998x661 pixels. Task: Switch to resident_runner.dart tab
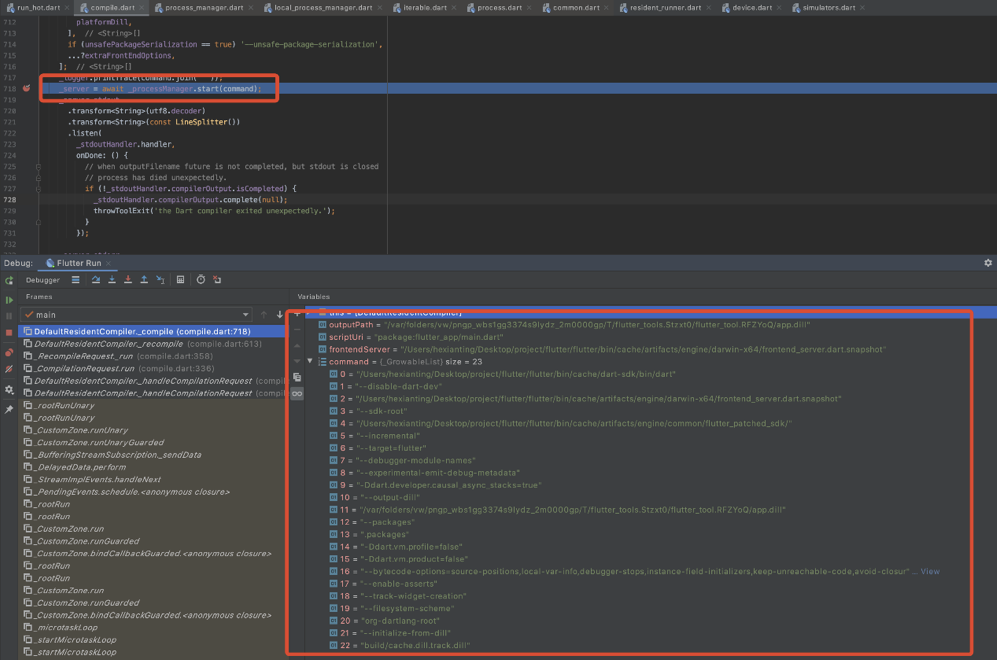point(665,8)
